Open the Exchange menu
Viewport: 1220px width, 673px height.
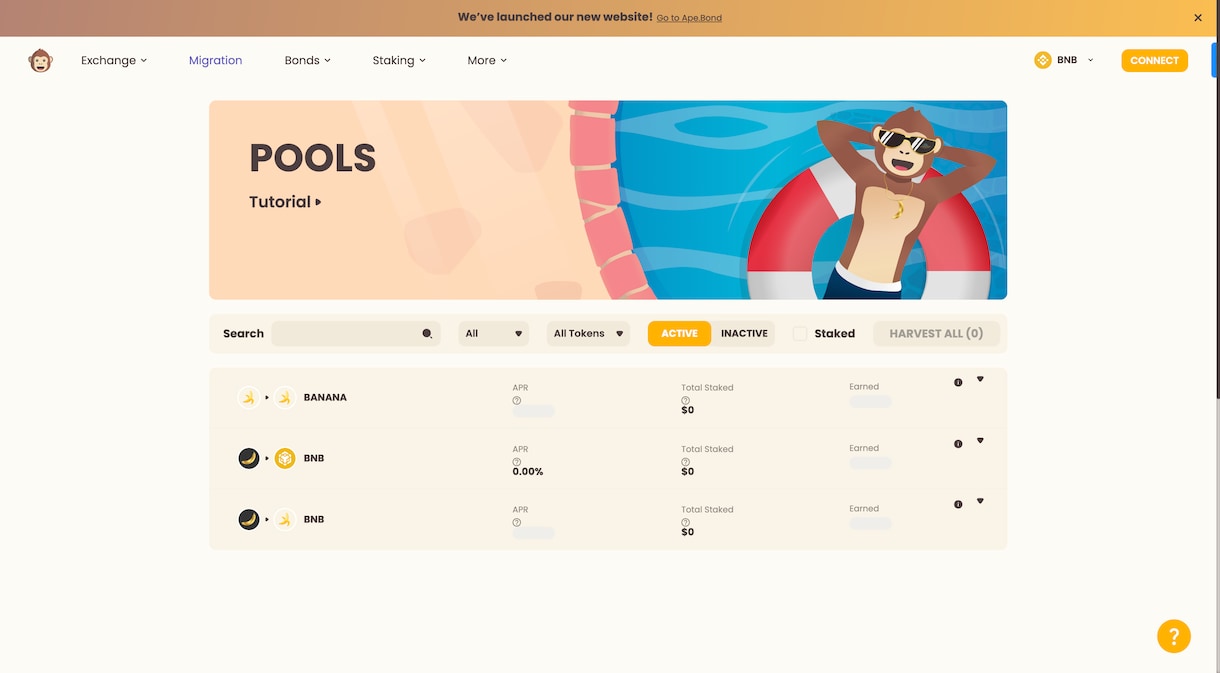click(x=114, y=61)
